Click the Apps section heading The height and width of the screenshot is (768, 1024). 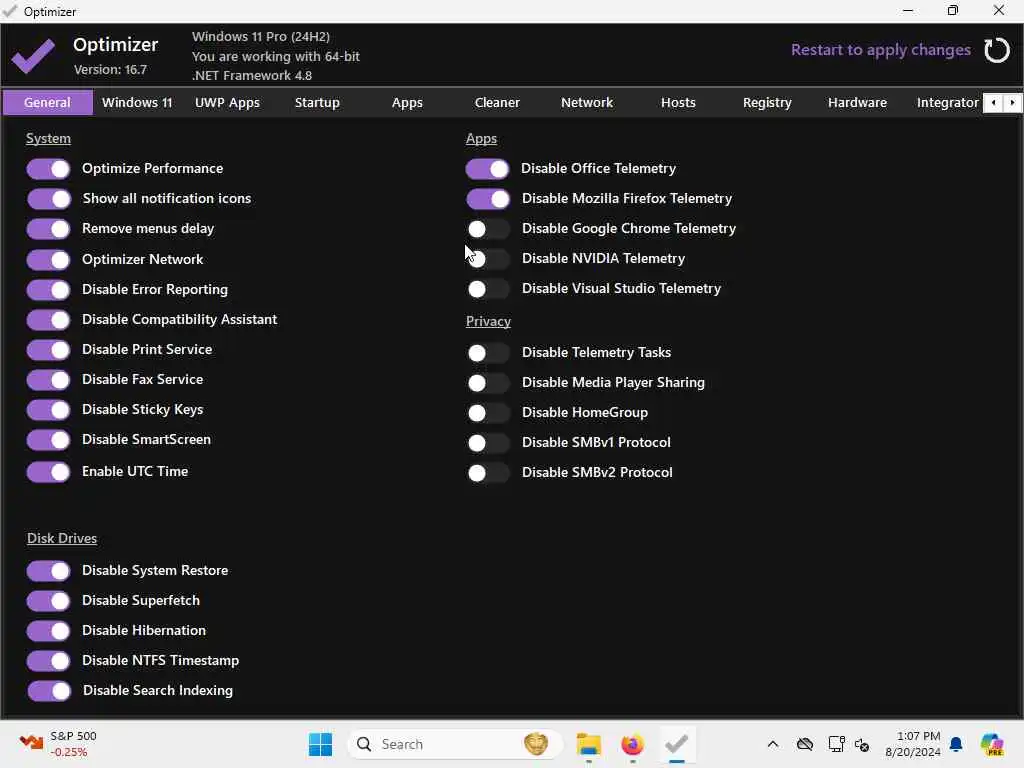click(x=481, y=138)
